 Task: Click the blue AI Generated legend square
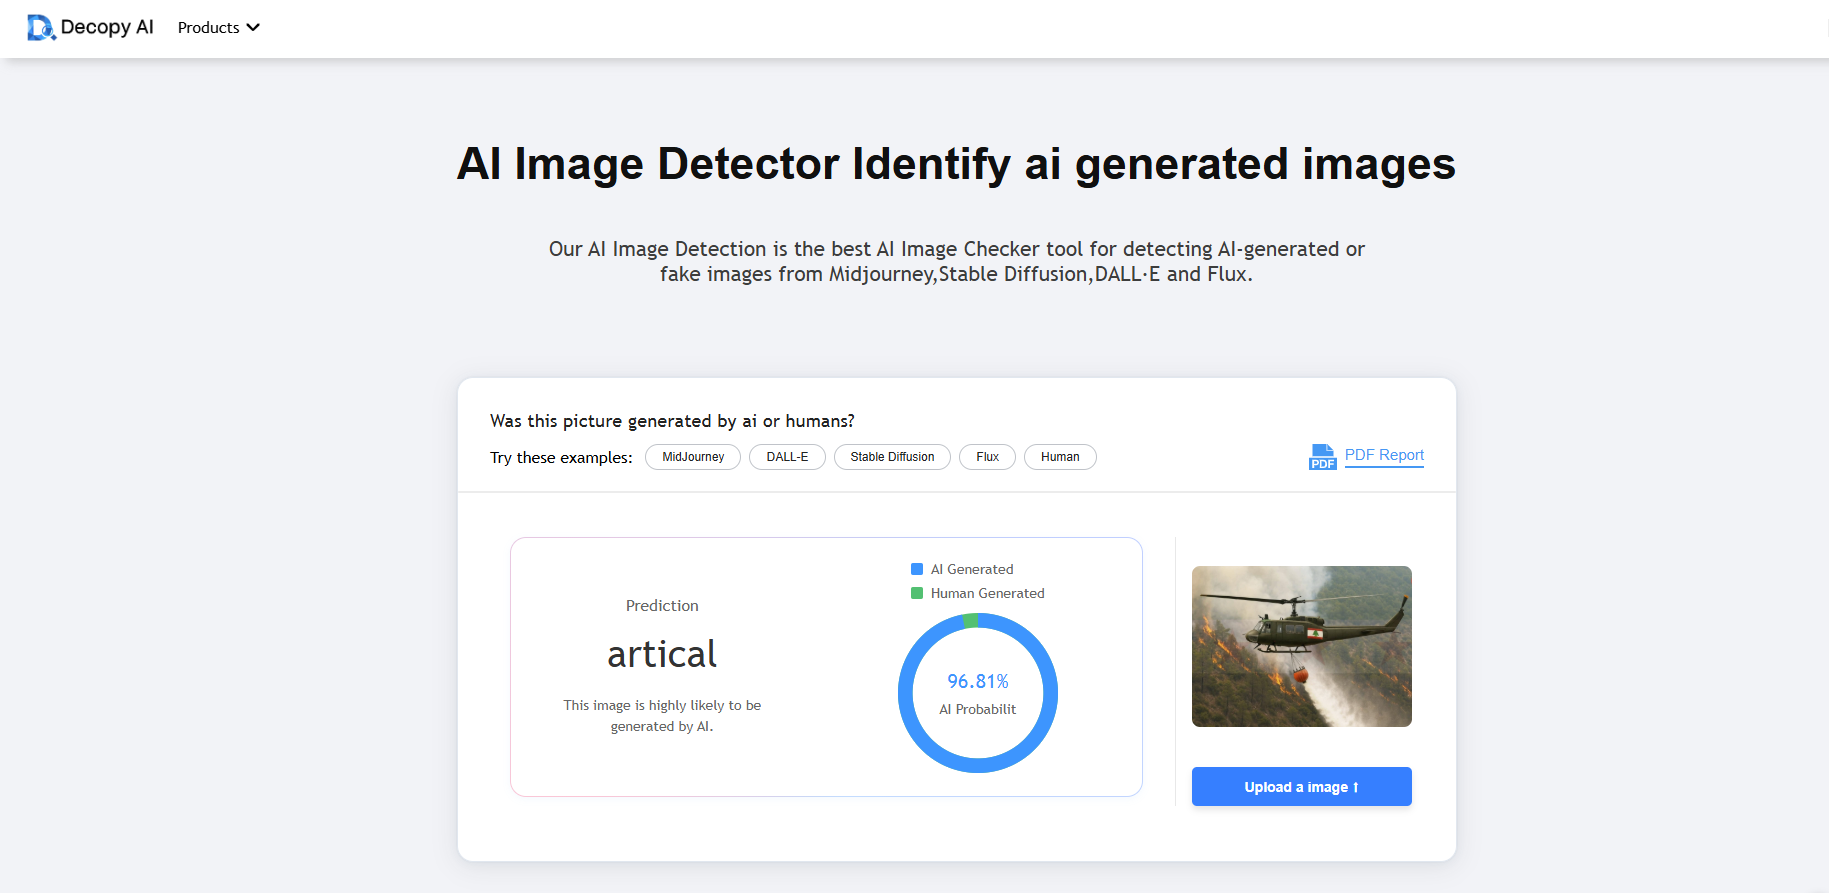(x=917, y=569)
